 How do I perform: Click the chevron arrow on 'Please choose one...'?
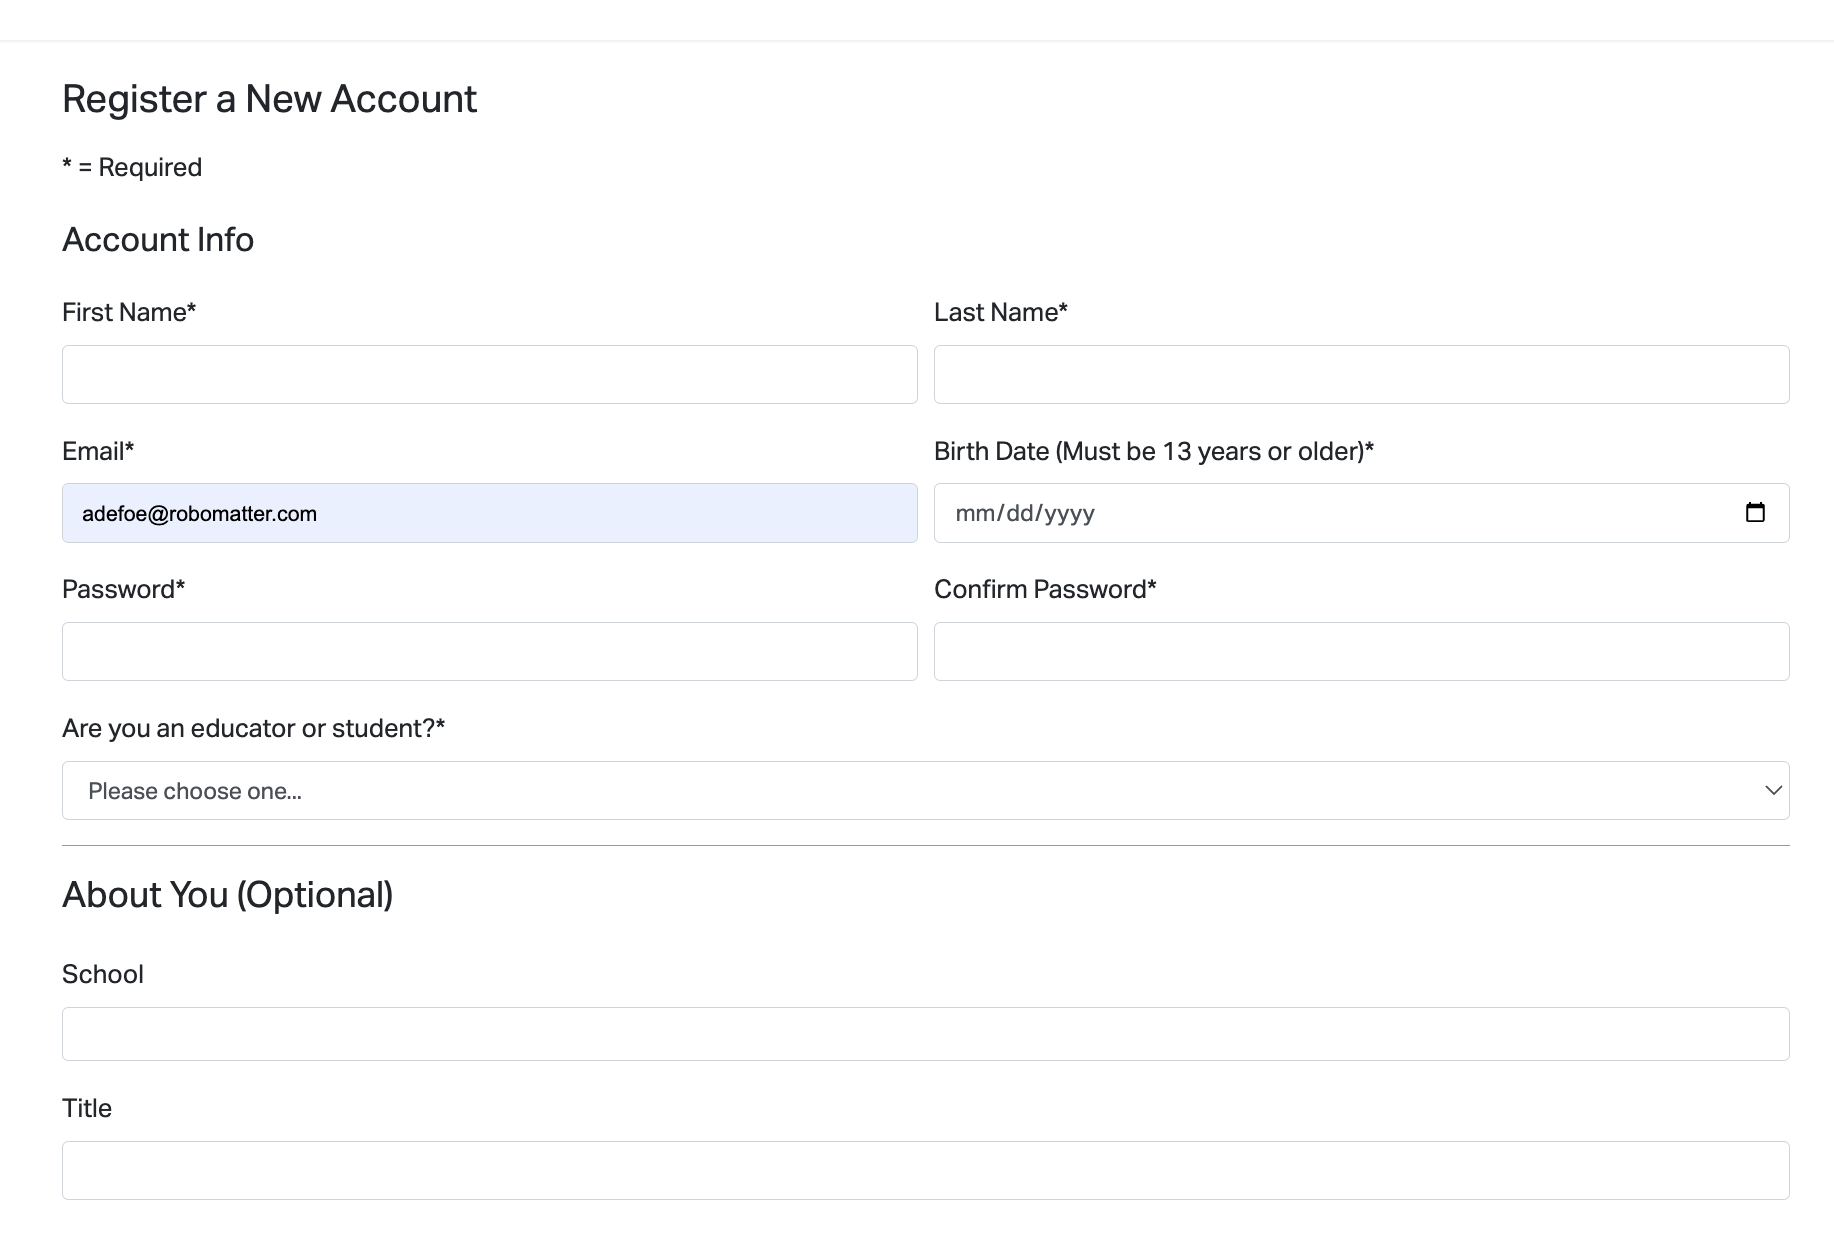pos(1773,791)
